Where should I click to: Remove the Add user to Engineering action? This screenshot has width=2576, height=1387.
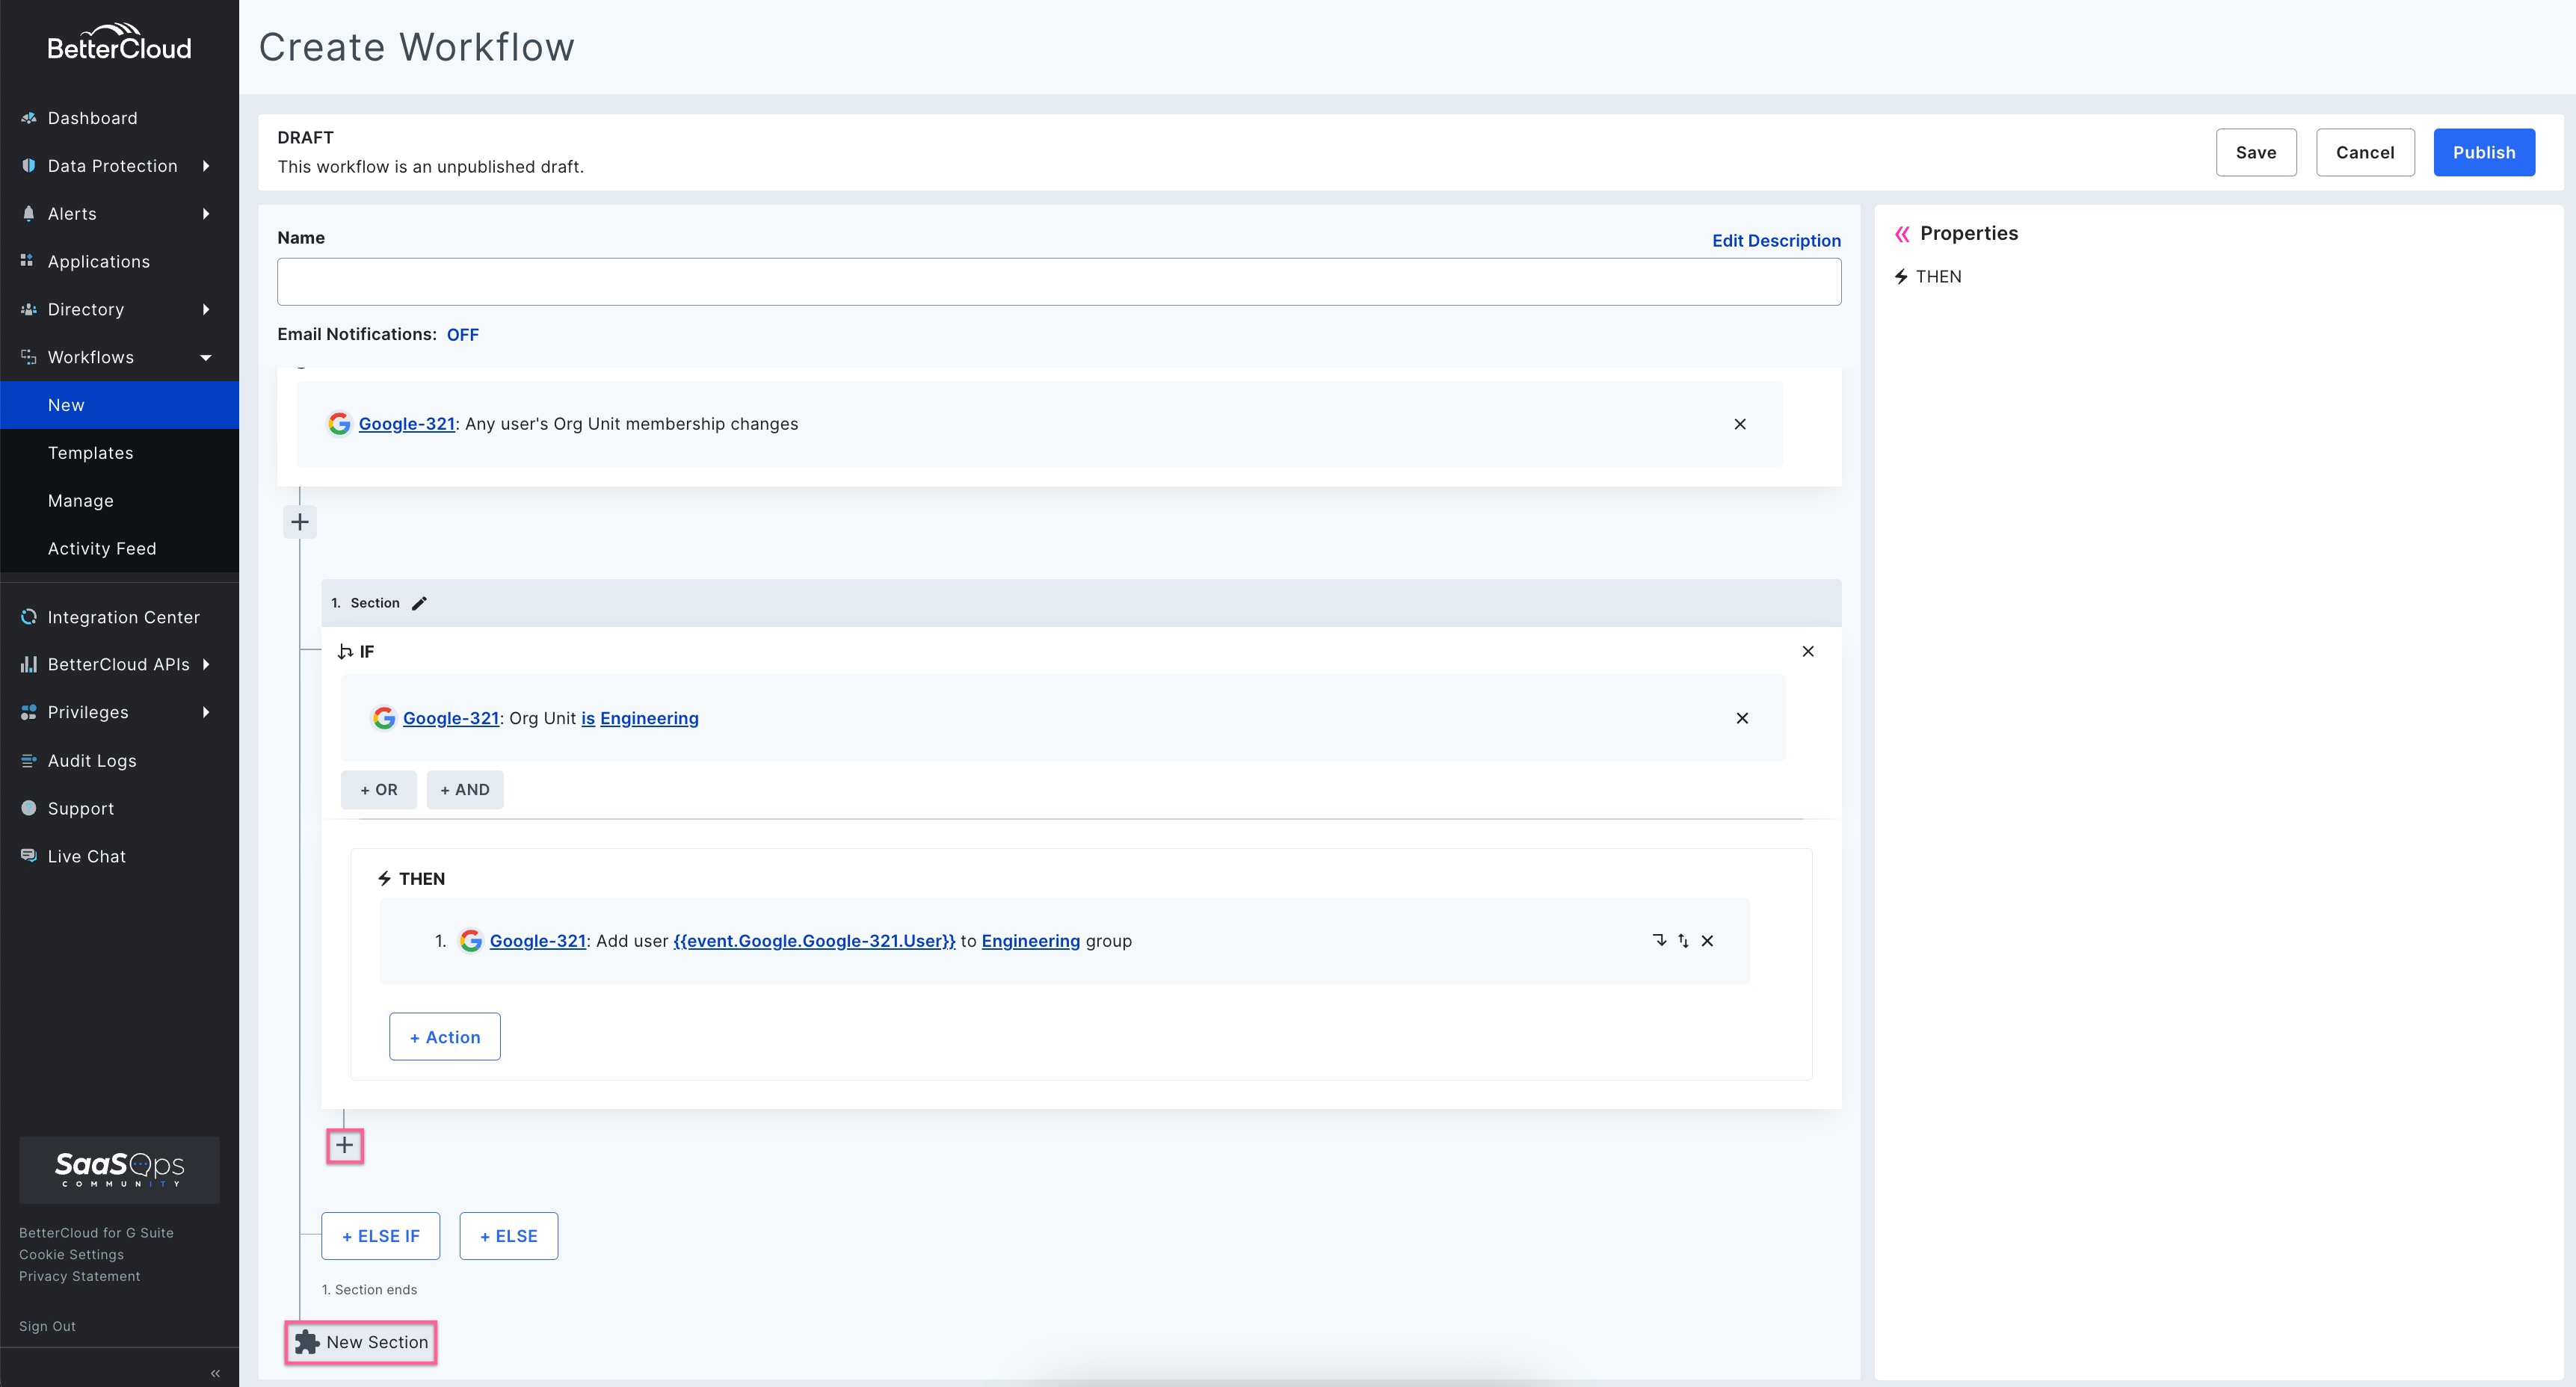tap(1707, 941)
